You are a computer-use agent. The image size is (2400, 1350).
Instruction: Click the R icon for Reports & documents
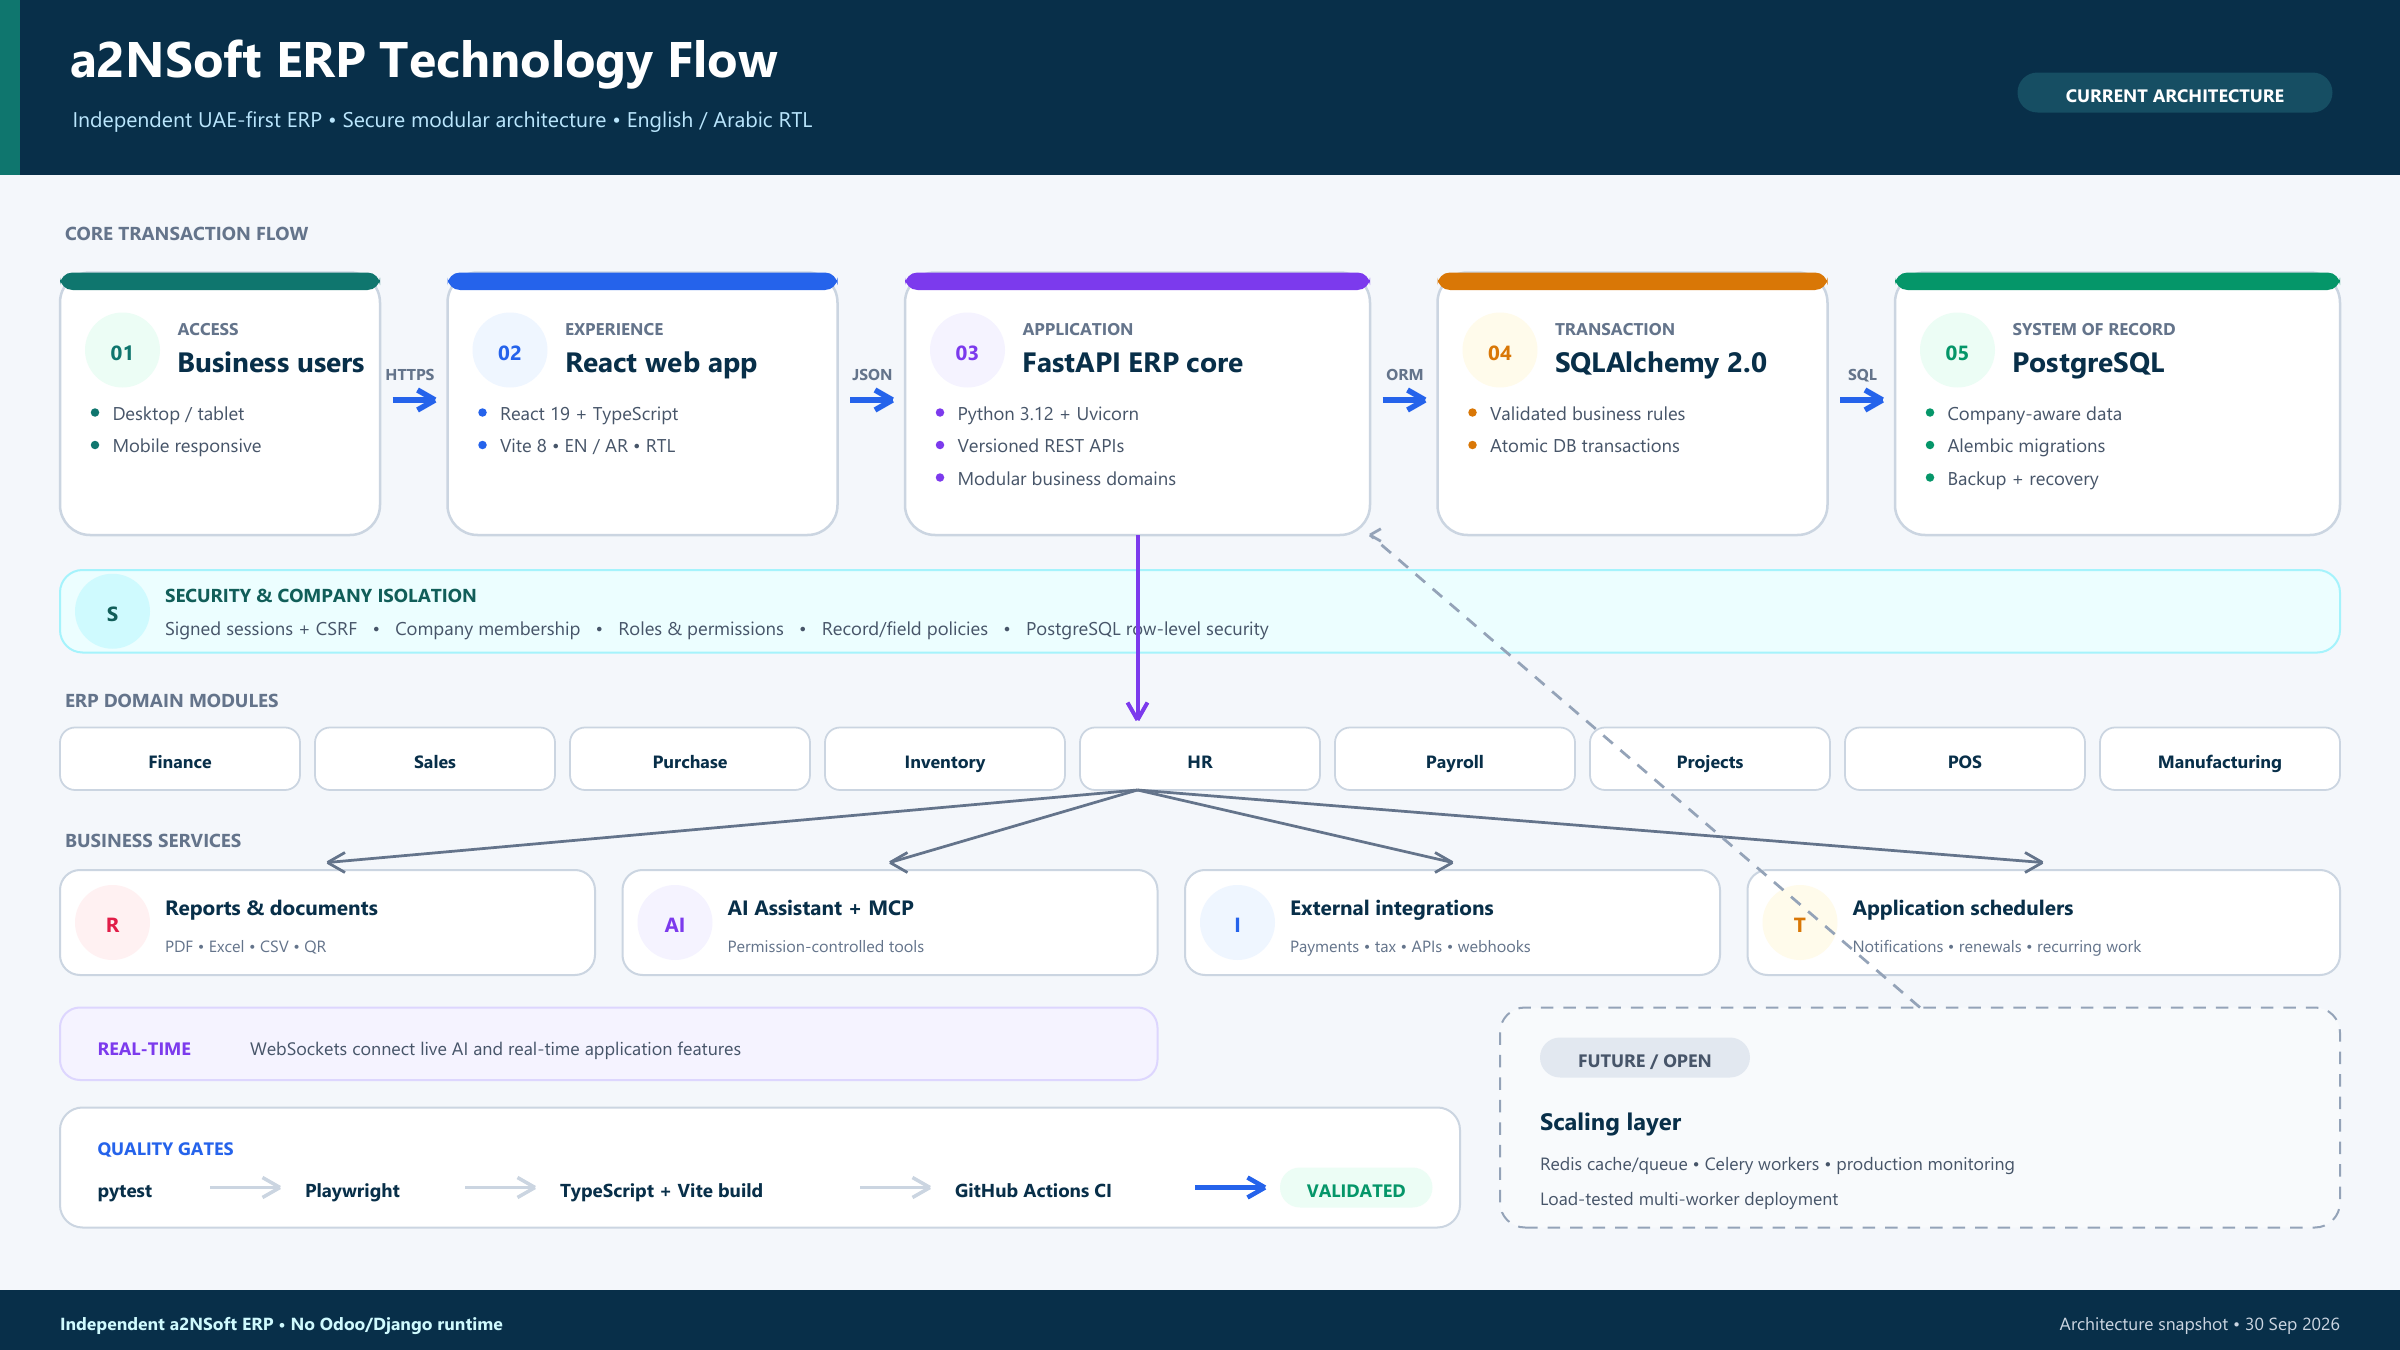(x=112, y=924)
